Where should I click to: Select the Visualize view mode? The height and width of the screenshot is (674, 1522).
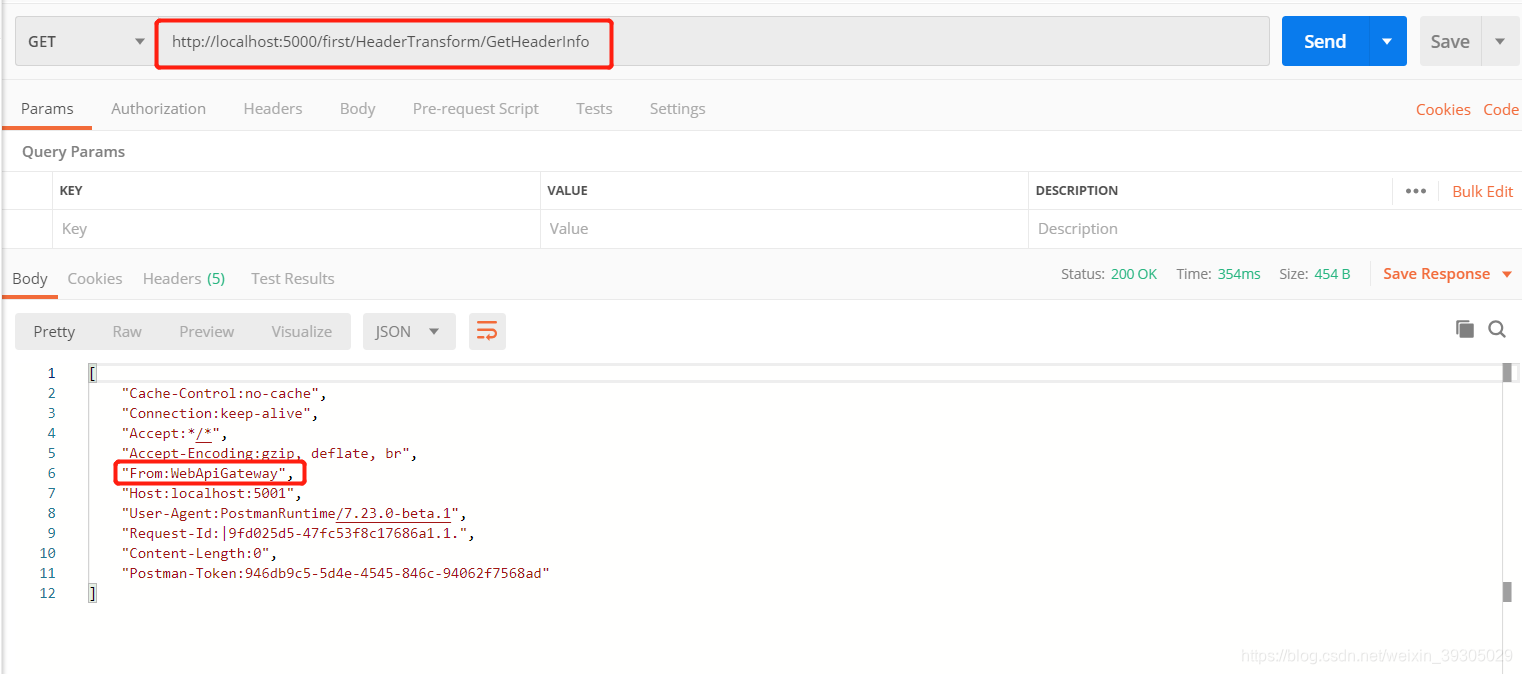coord(302,331)
